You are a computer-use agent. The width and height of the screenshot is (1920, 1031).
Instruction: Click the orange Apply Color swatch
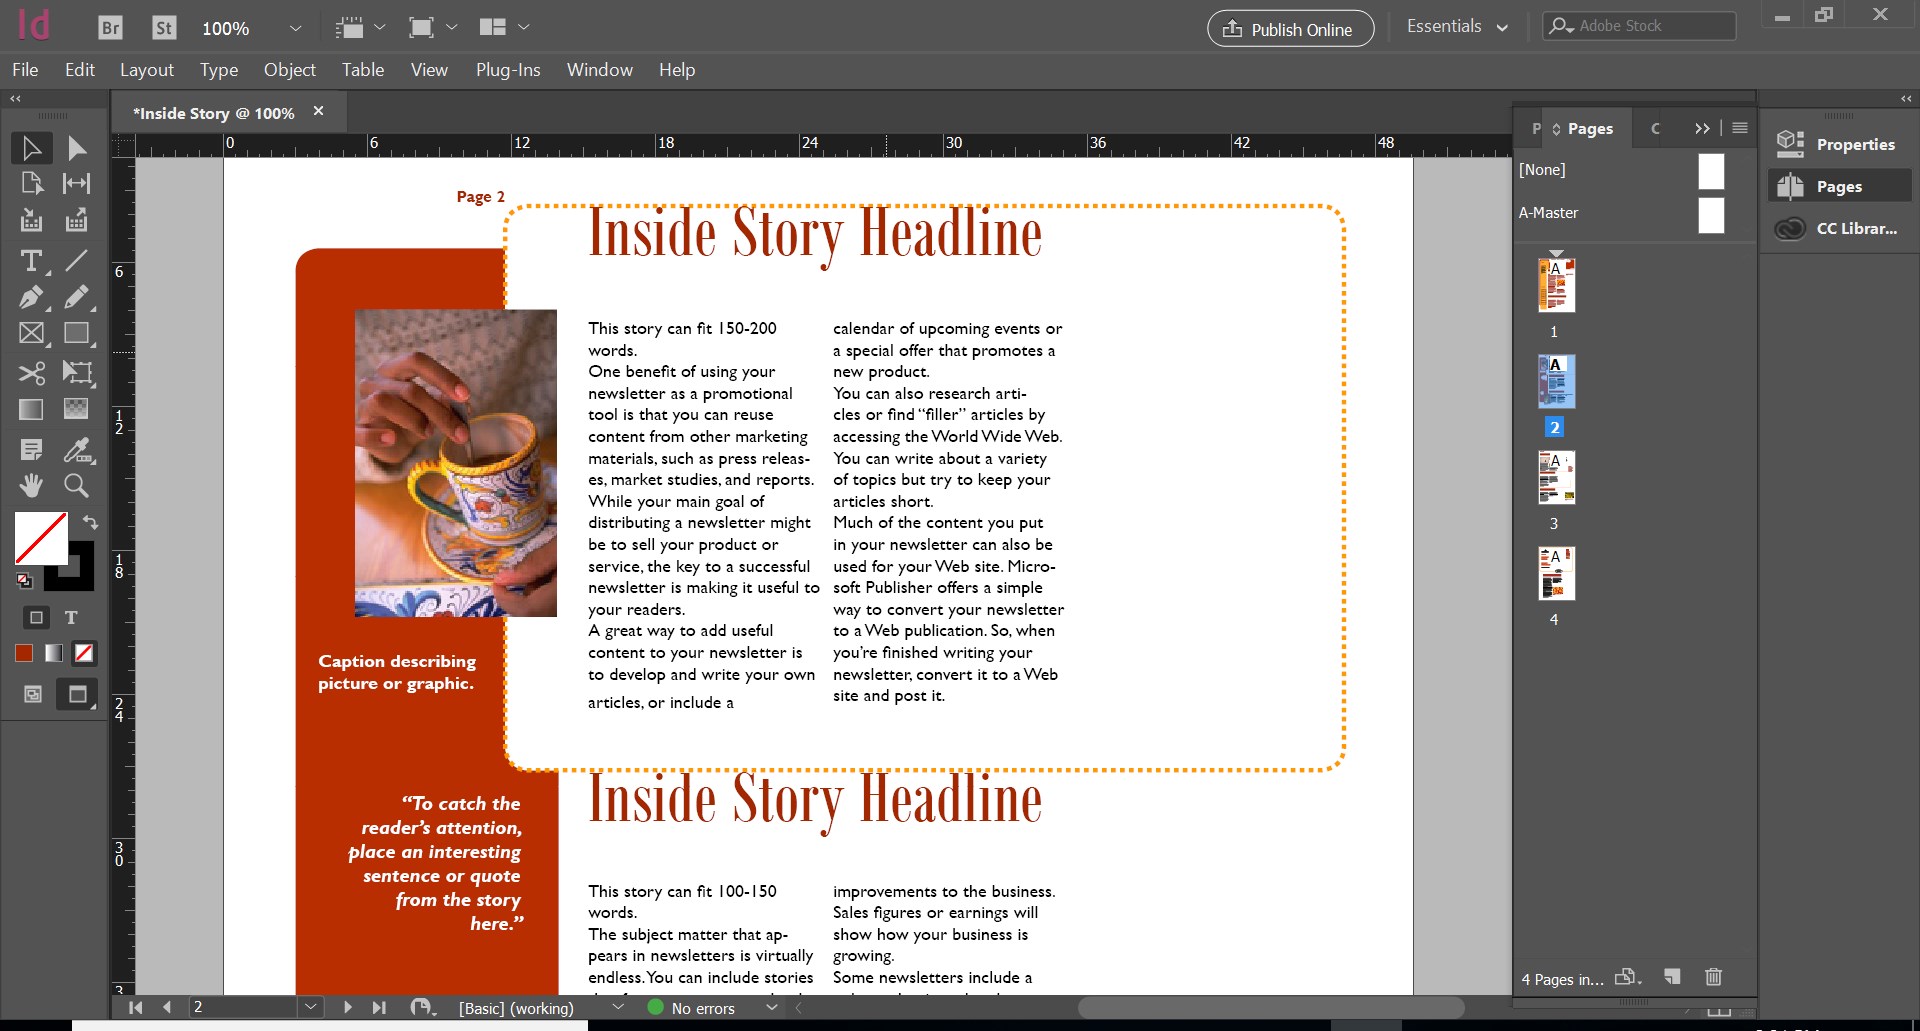tap(23, 652)
